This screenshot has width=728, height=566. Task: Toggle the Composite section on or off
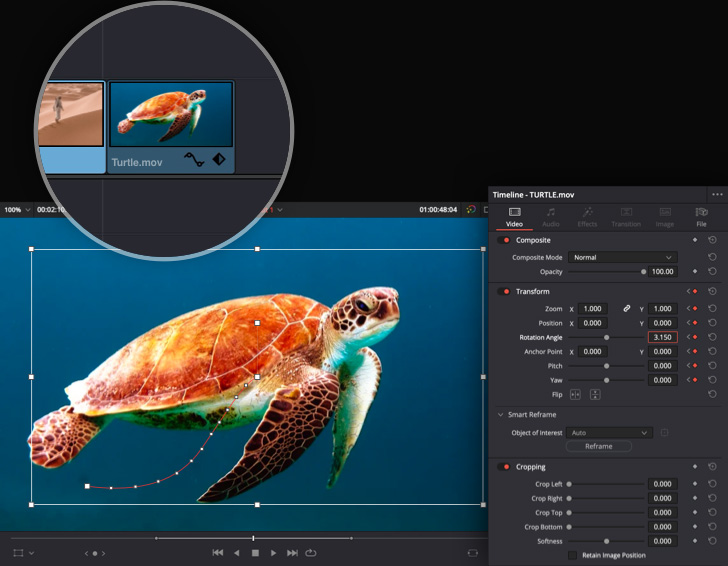(505, 240)
